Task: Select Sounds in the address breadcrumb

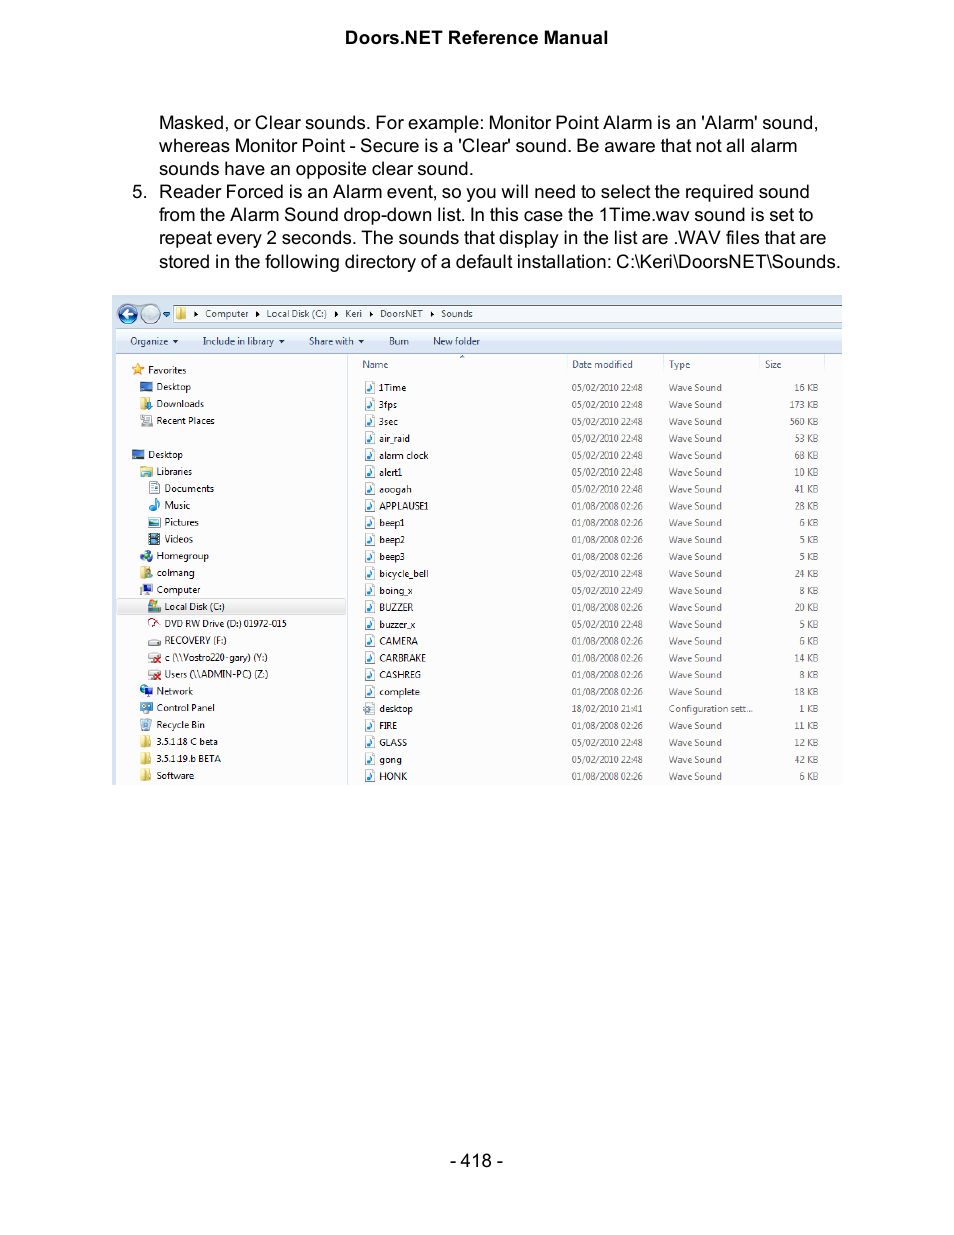Action: point(456,314)
